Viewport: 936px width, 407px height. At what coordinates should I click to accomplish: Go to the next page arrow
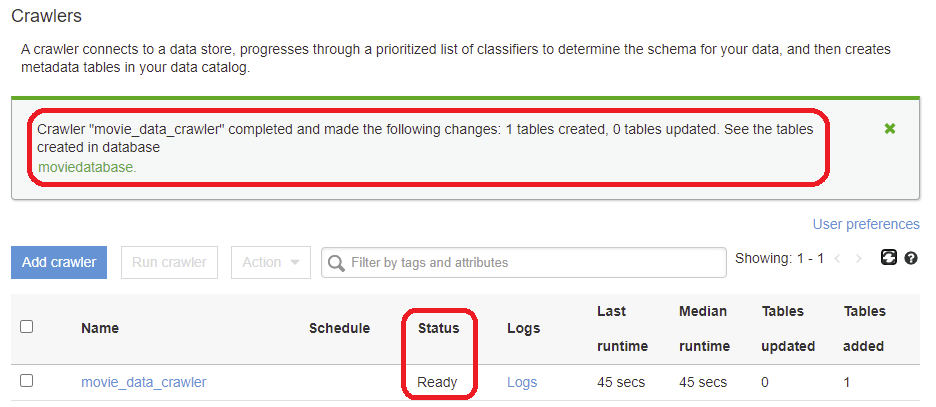[x=860, y=259]
